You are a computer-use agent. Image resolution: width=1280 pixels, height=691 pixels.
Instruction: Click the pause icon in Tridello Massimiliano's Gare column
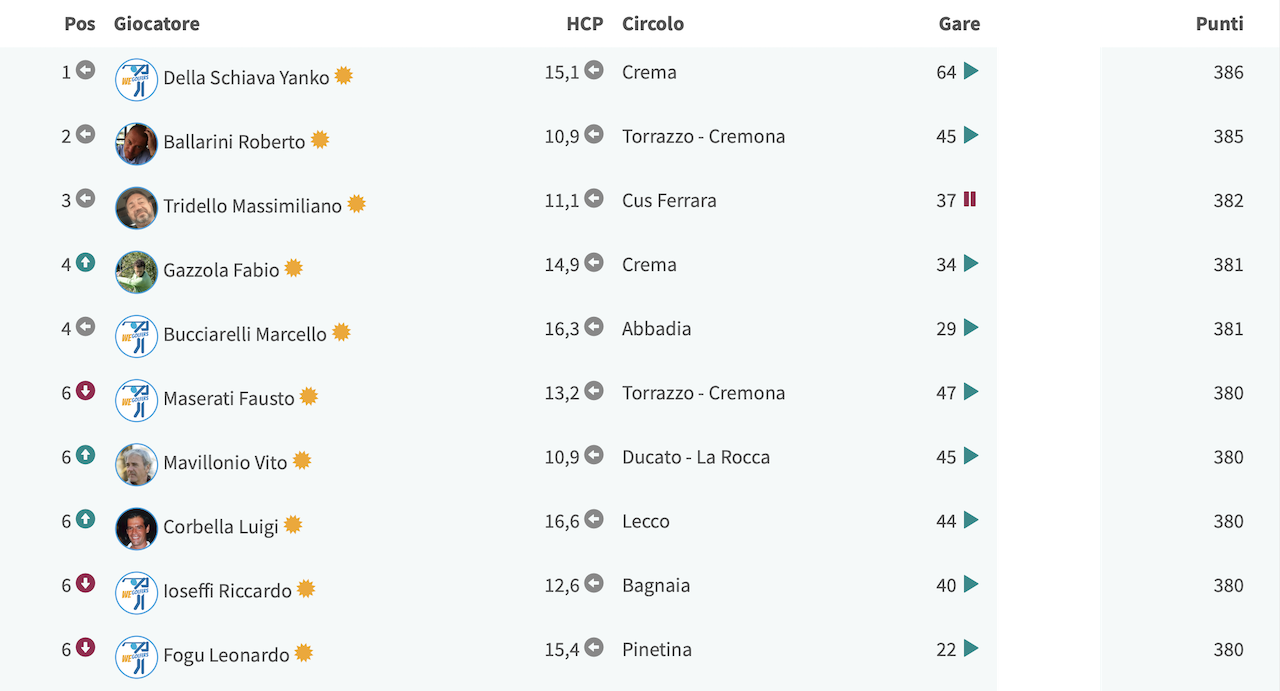click(970, 199)
